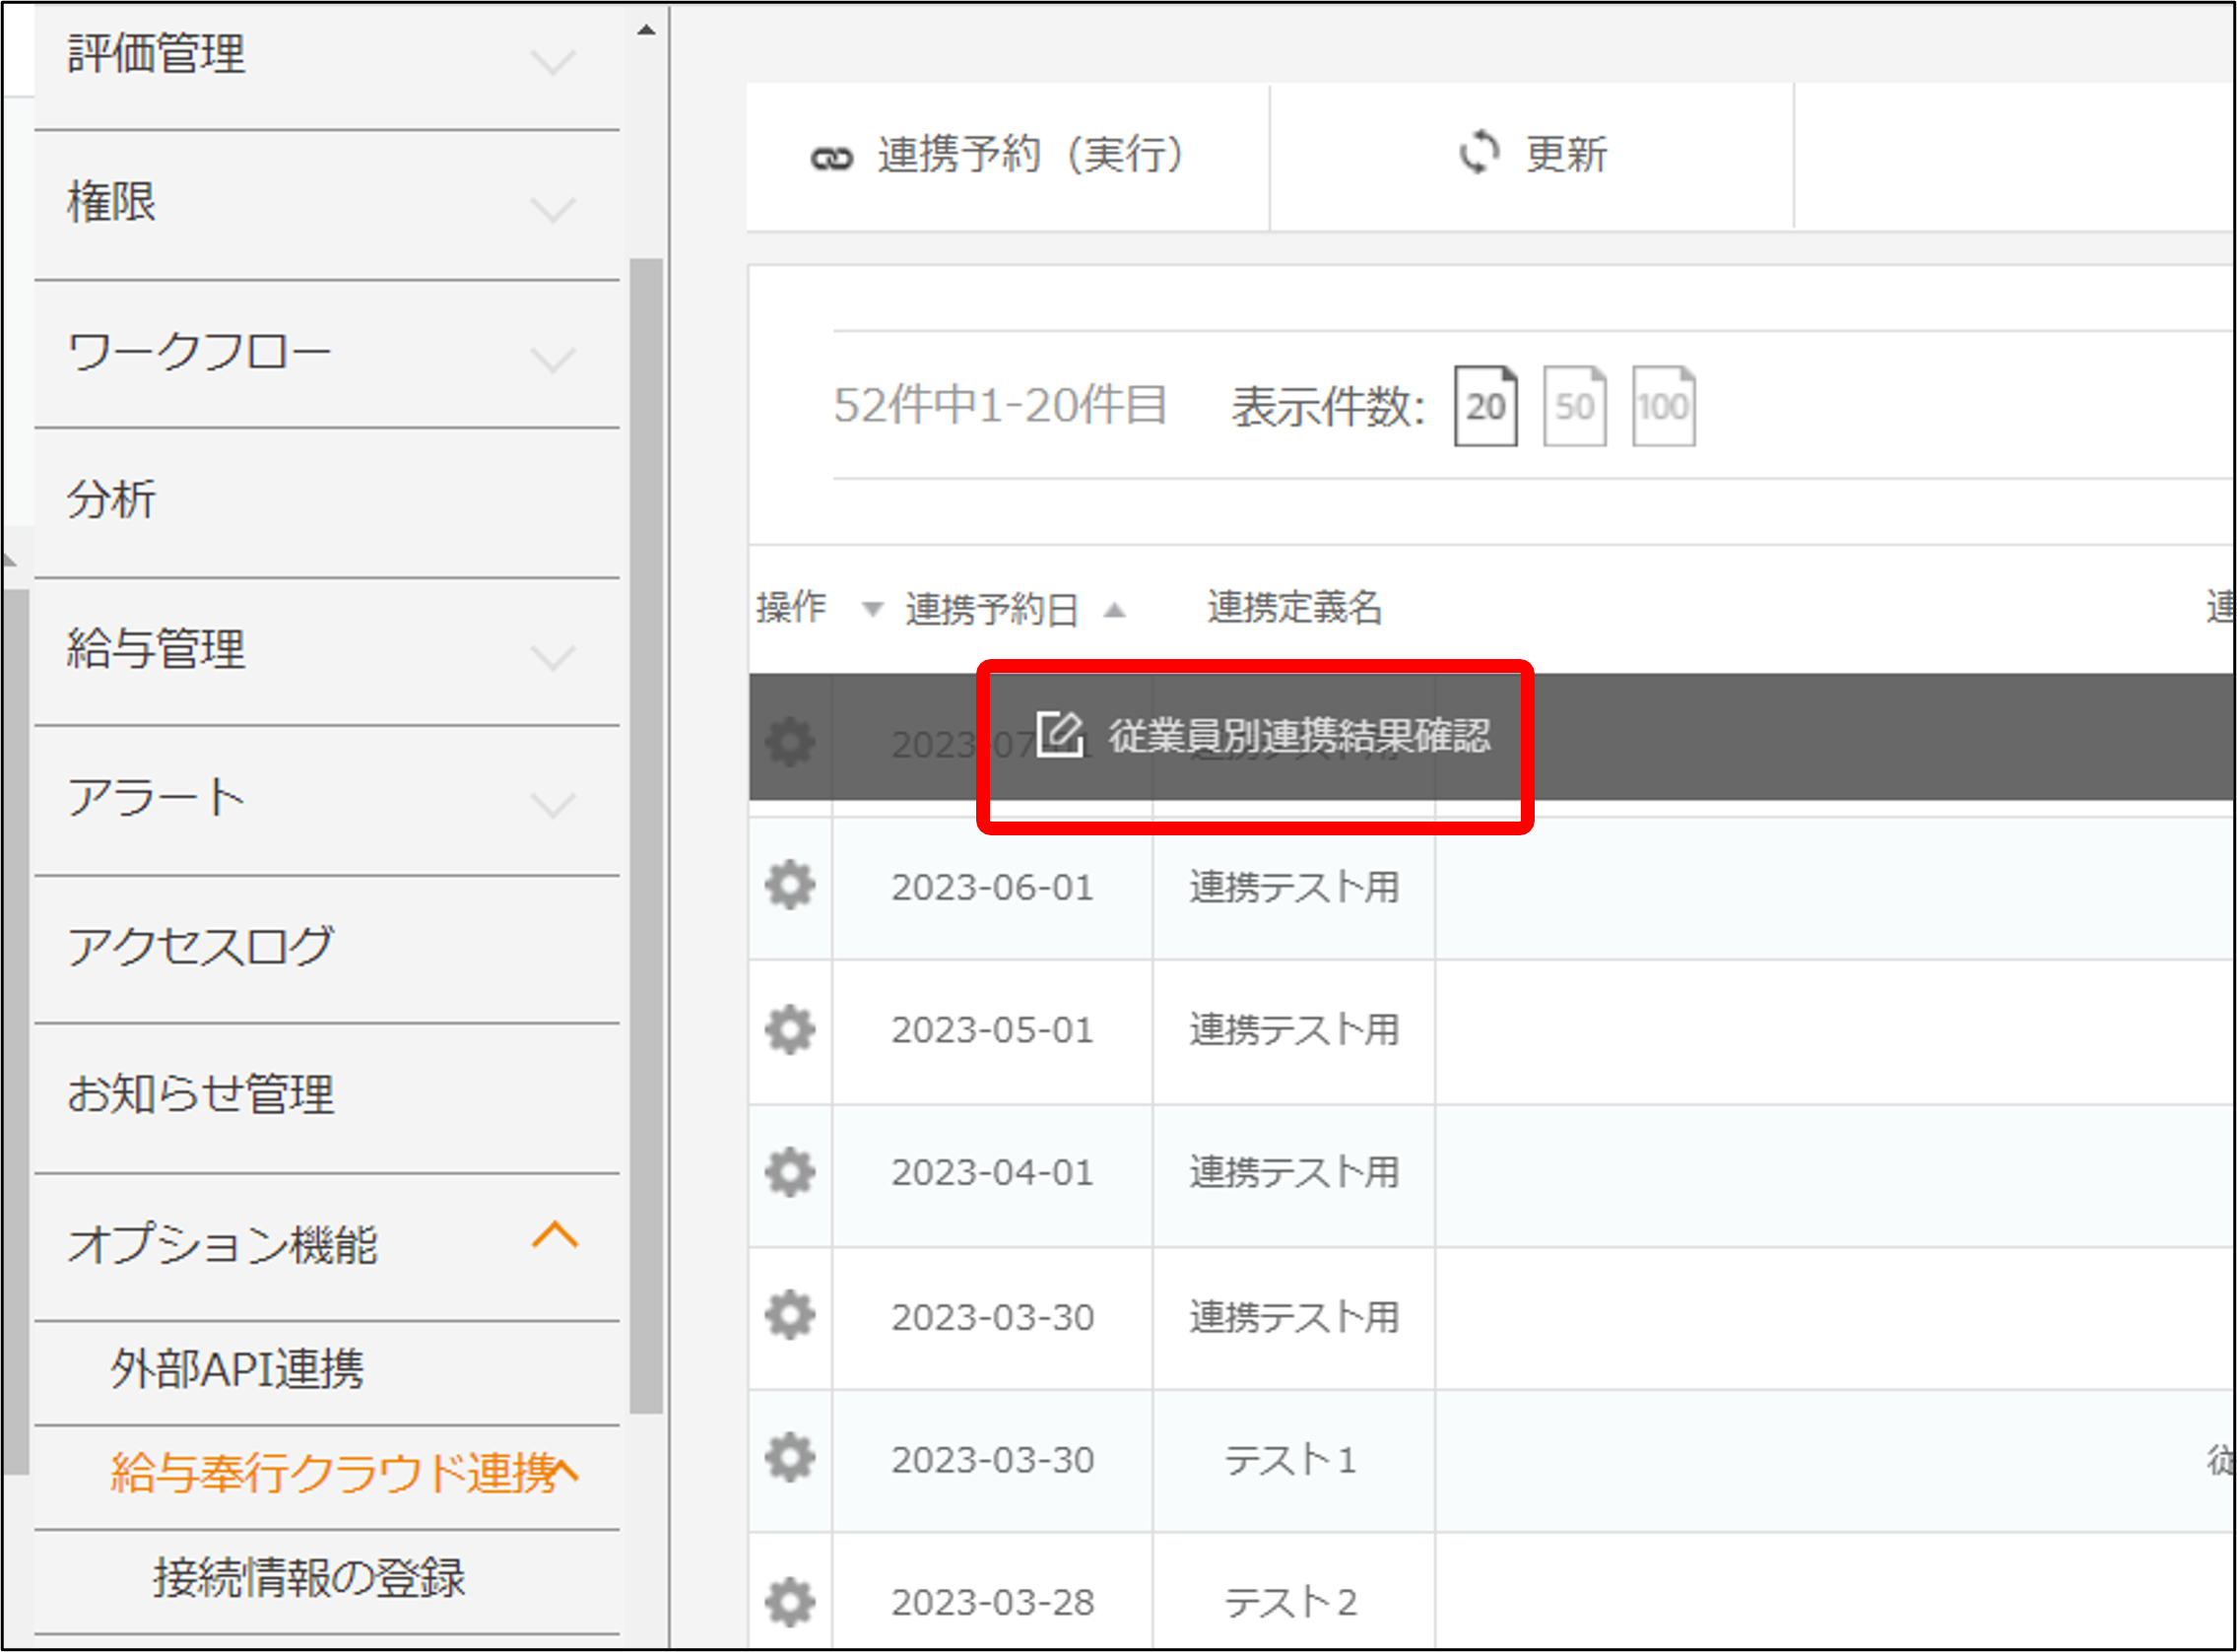Open gear menu for 2023-03-28 テスト2 row
2237x1652 pixels.
(790, 1602)
